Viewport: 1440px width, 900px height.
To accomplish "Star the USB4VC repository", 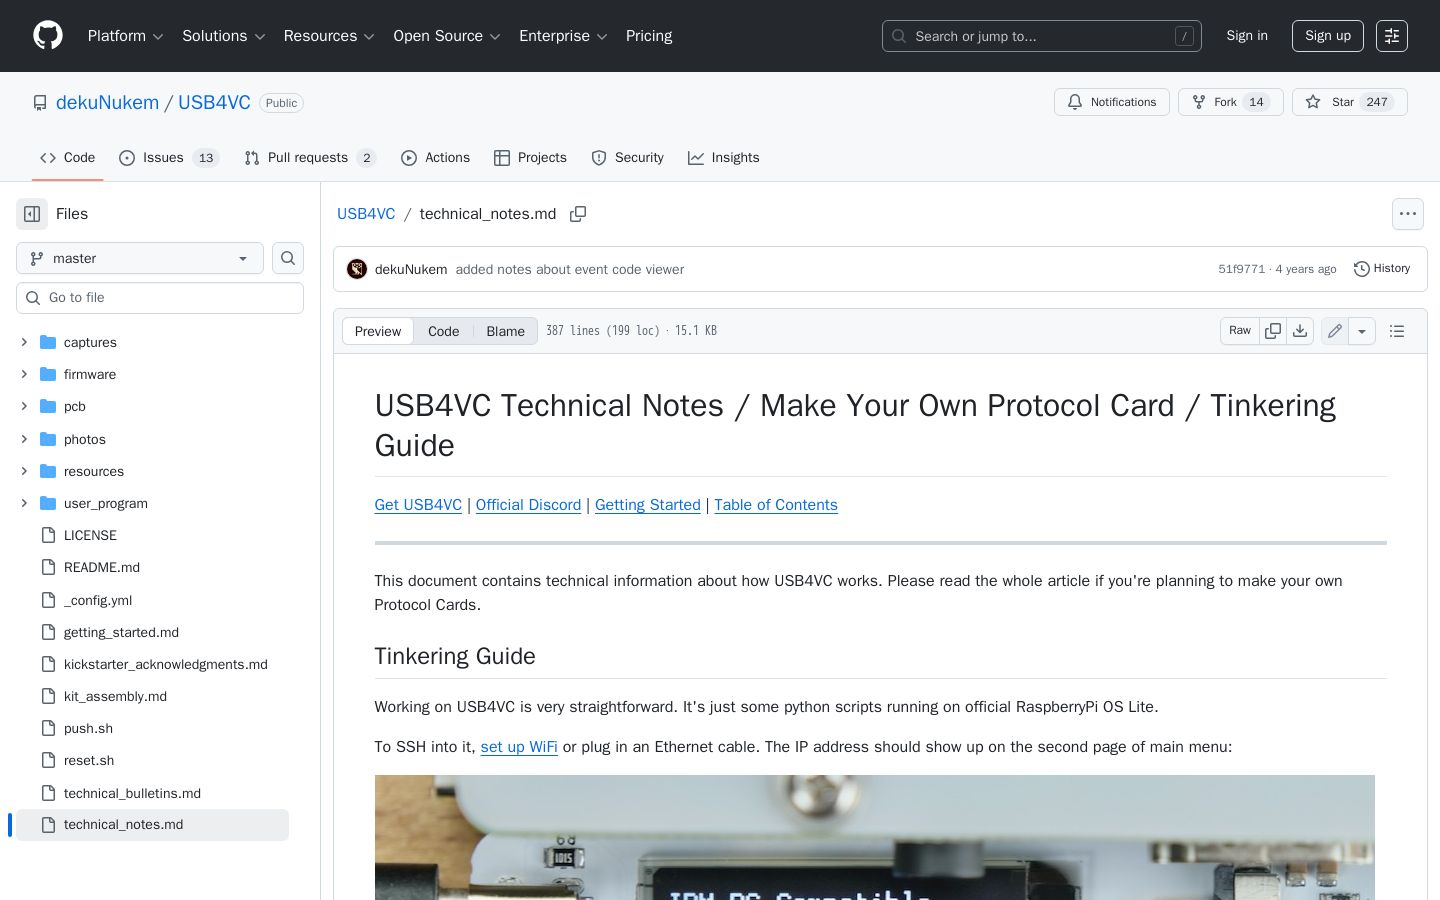I will point(1350,102).
